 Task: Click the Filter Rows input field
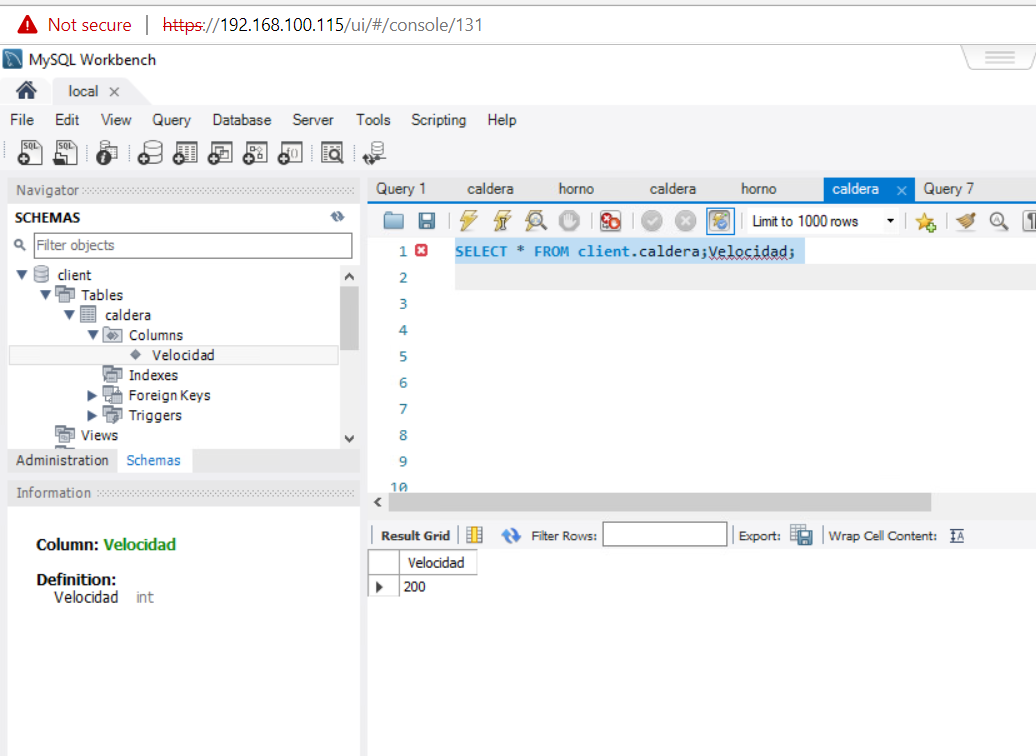tap(665, 535)
